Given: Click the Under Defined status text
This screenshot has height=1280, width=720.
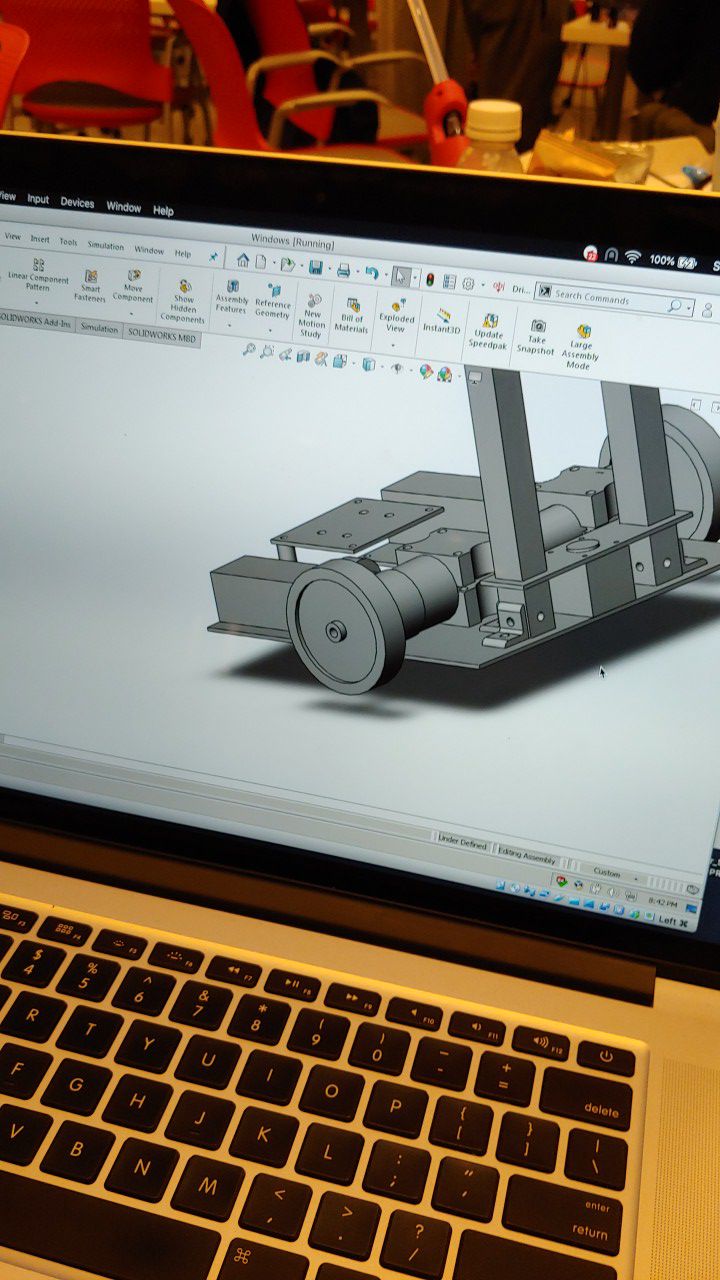Looking at the screenshot, I should tap(463, 844).
